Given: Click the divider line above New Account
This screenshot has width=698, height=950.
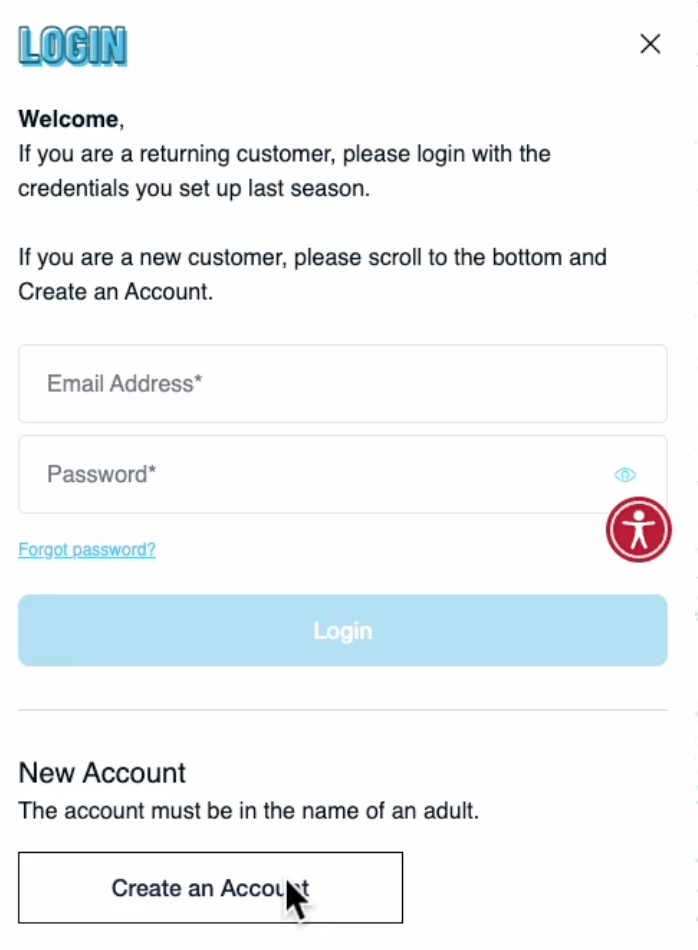Looking at the screenshot, I should (343, 709).
